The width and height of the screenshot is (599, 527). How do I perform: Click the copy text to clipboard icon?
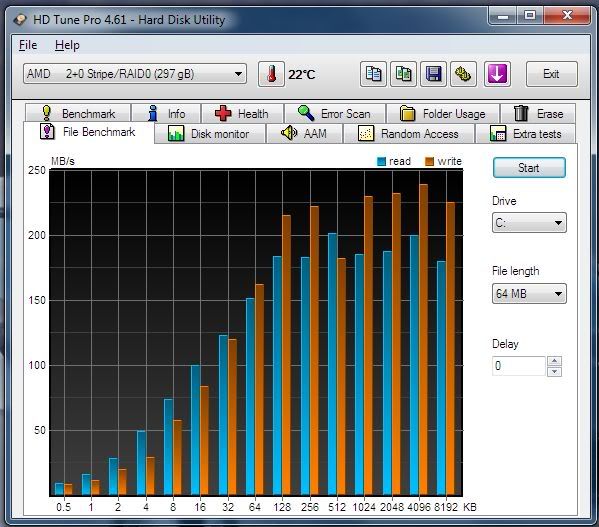373,74
